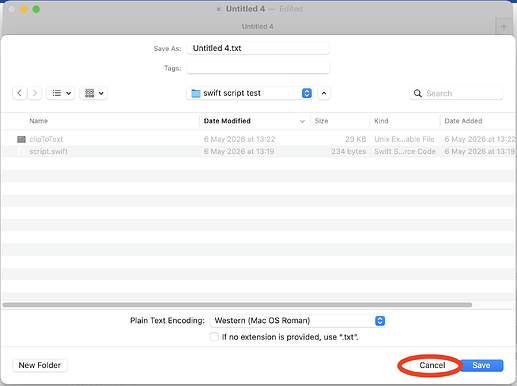Click the folder icon in the location popup
Screen dimensions: 517x386
click(x=196, y=93)
